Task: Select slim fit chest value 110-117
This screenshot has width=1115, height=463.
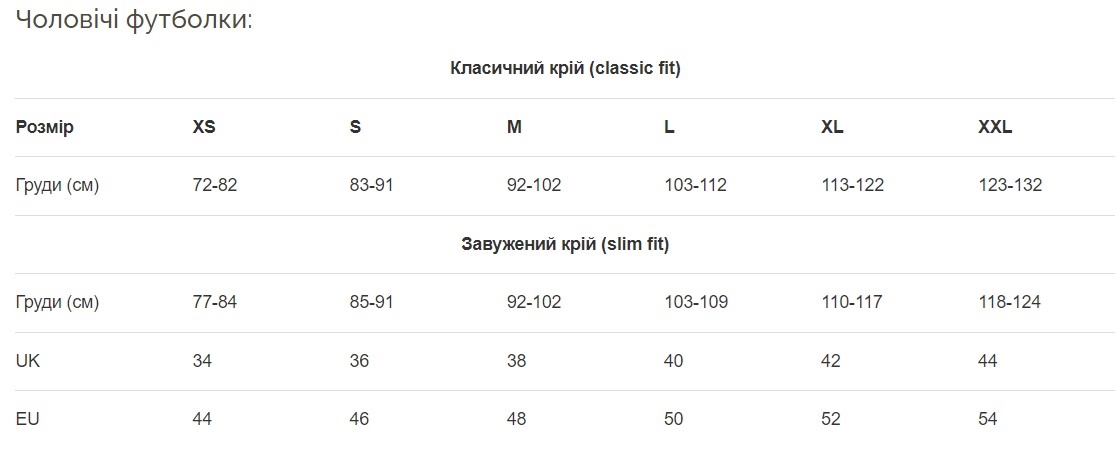Action: coord(852,302)
